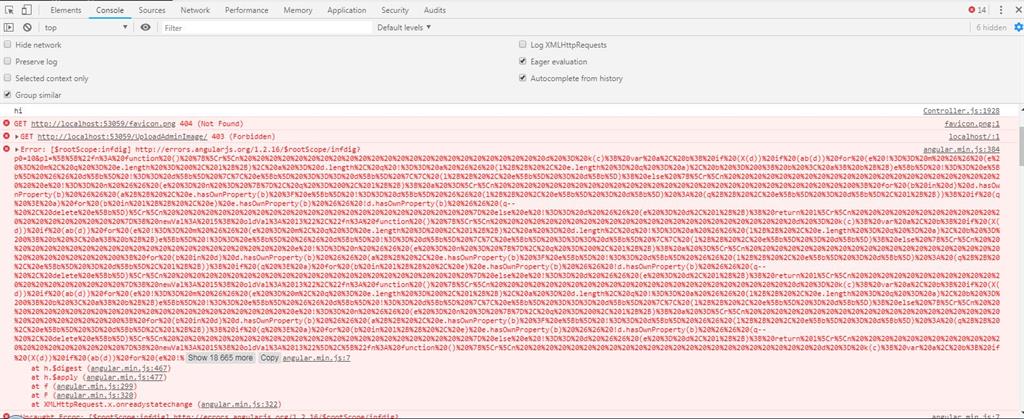
Task: Expand the UploadAdminImage 403 error entry
Action: pyautogui.click(x=16, y=136)
